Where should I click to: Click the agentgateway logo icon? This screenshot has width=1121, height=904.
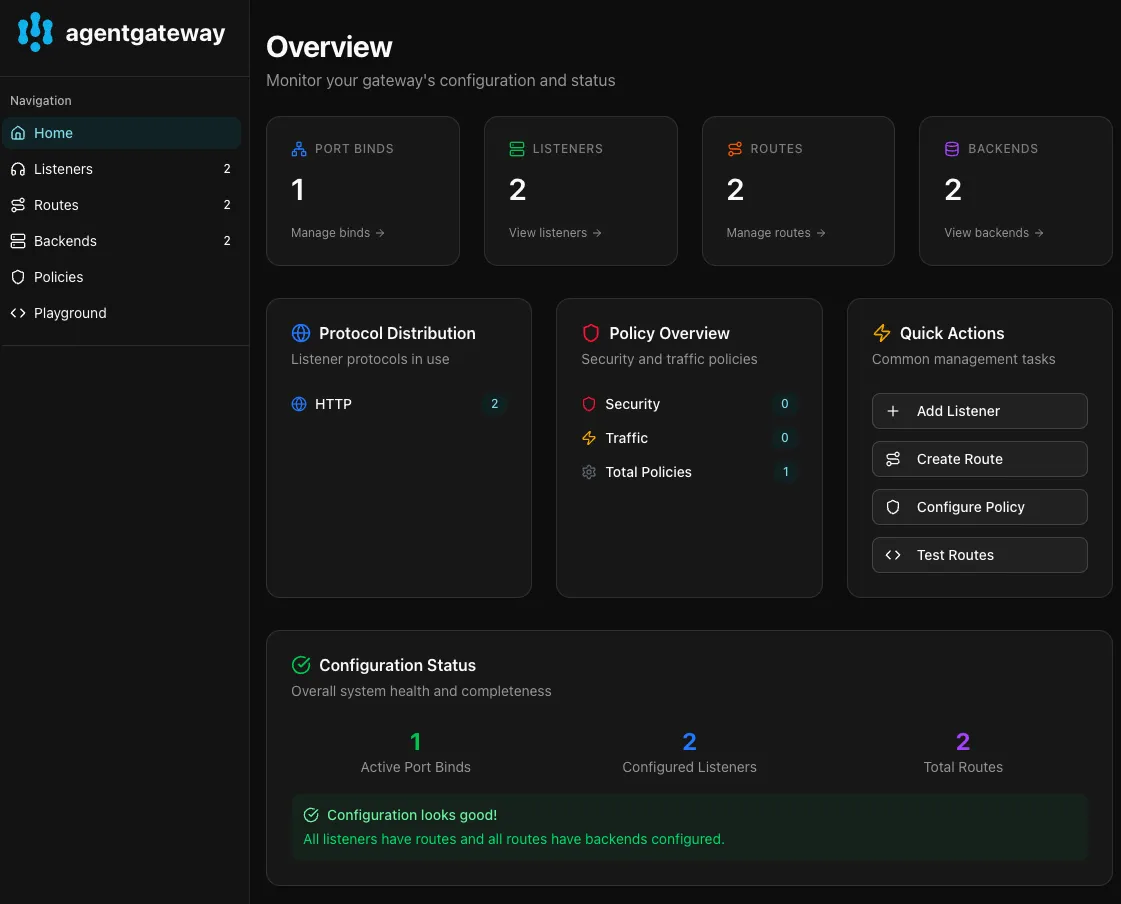35,32
